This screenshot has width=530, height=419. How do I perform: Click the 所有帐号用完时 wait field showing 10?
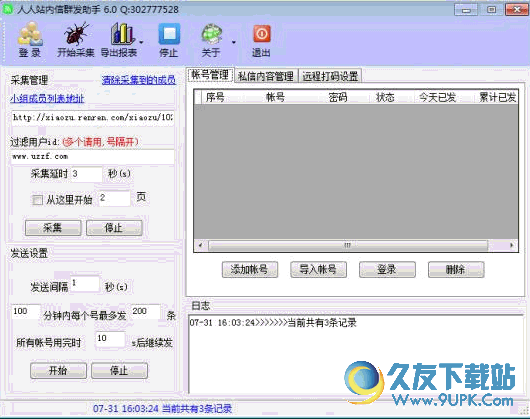[110, 339]
